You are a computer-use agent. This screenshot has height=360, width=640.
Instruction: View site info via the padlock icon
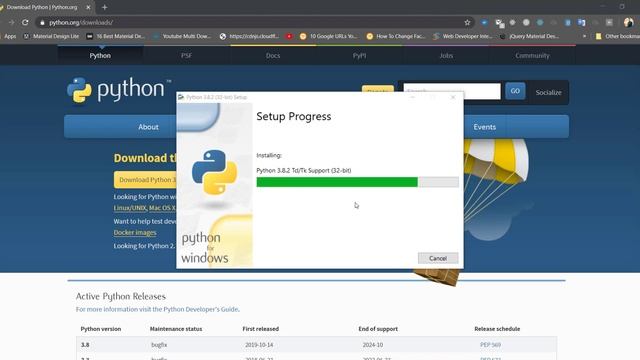pyautogui.click(x=42, y=23)
